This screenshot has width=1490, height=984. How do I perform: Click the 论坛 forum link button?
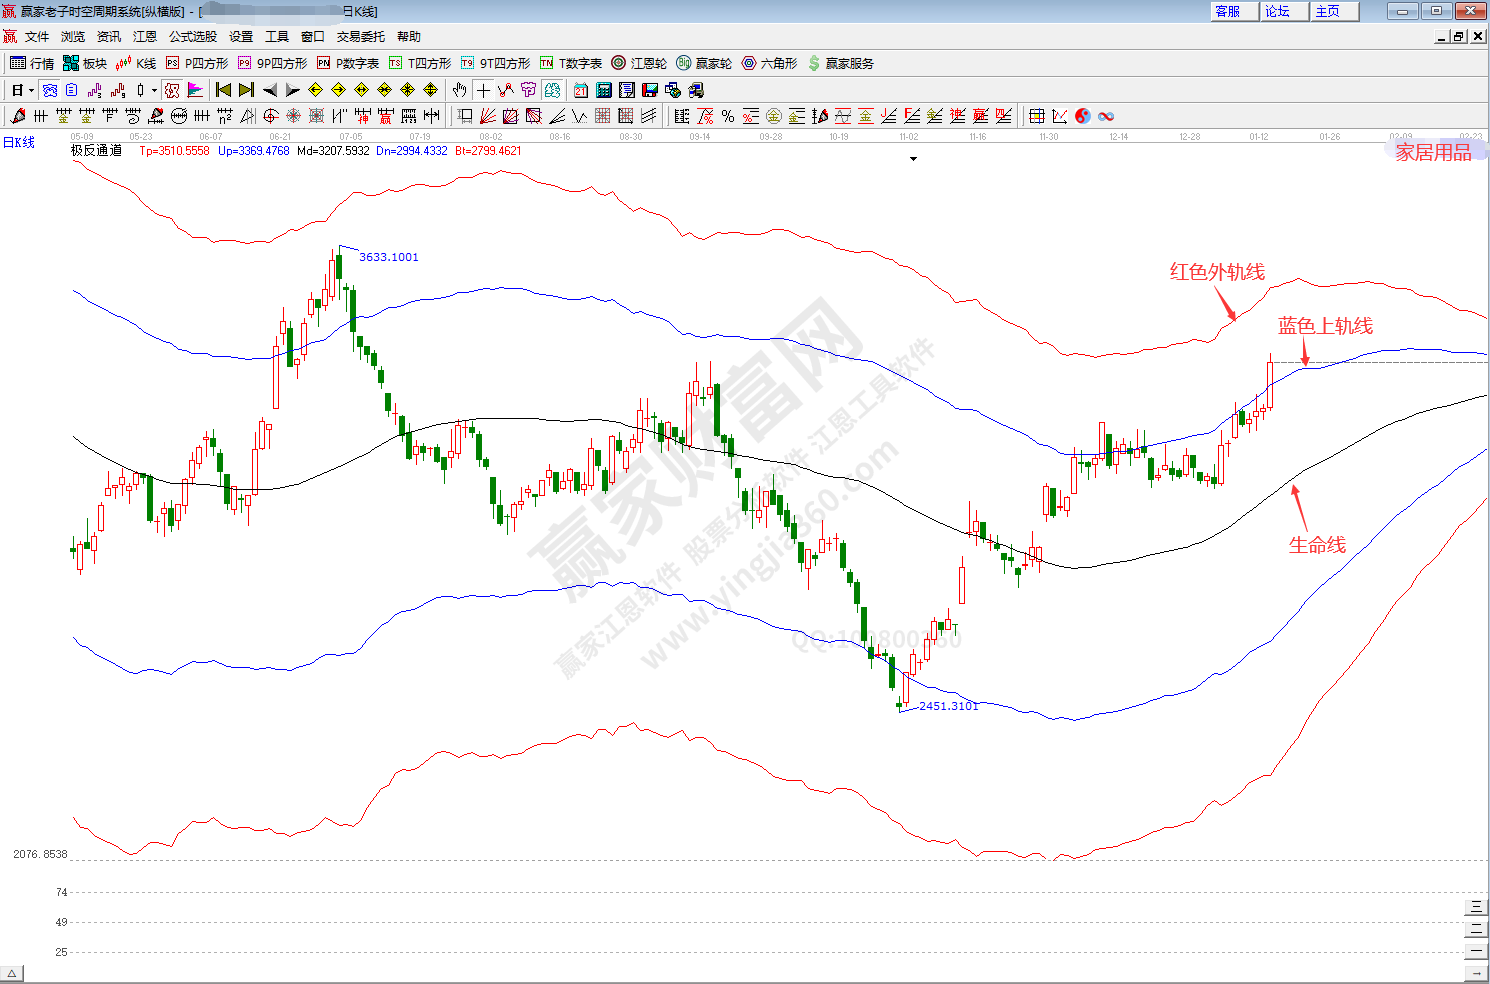[x=1278, y=11]
